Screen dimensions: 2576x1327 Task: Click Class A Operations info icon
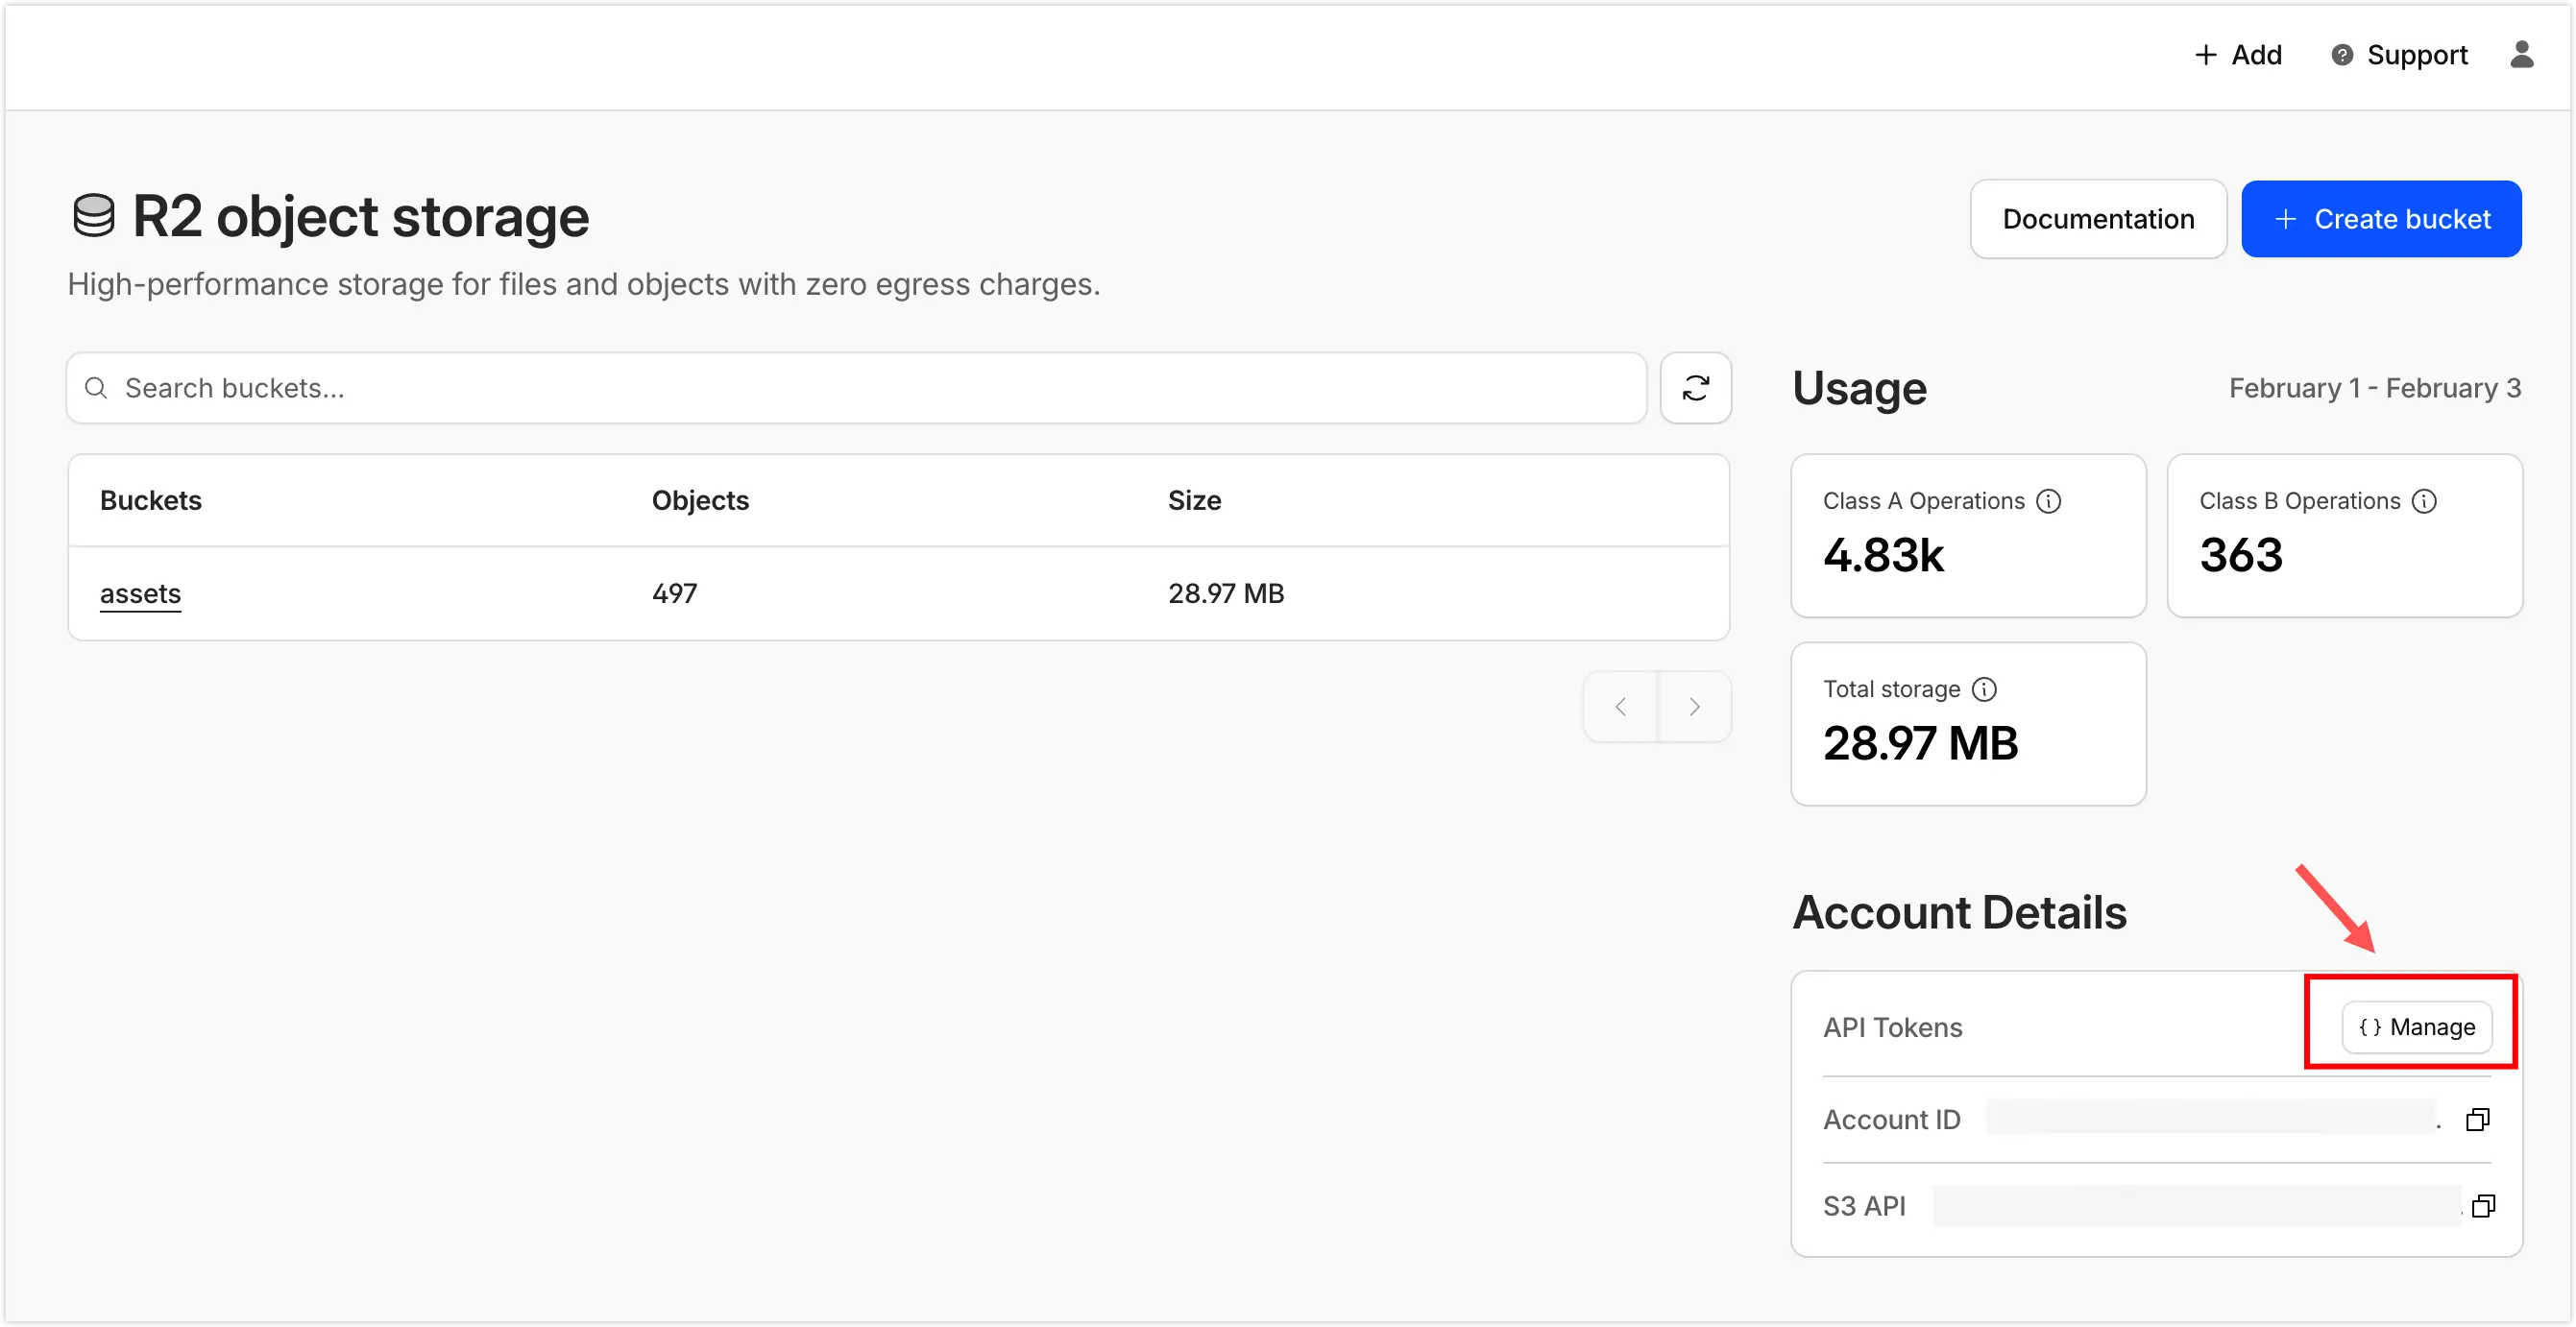2049,501
